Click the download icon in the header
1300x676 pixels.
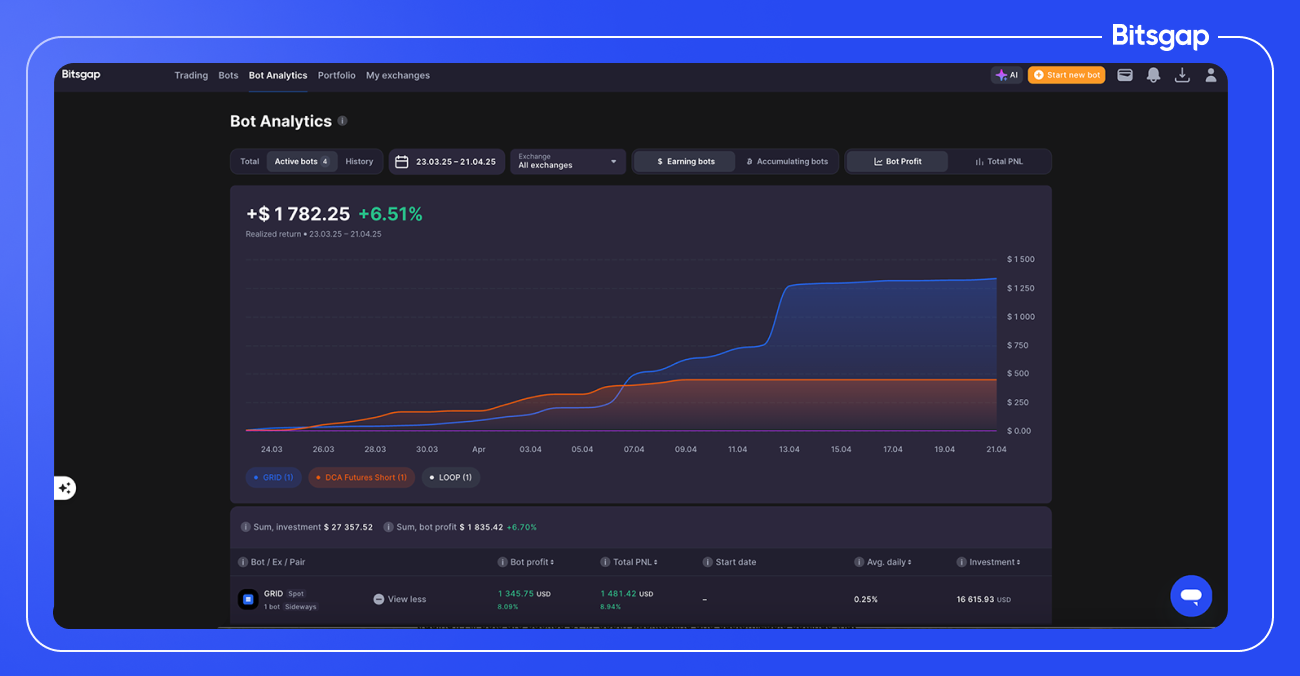point(1182,75)
